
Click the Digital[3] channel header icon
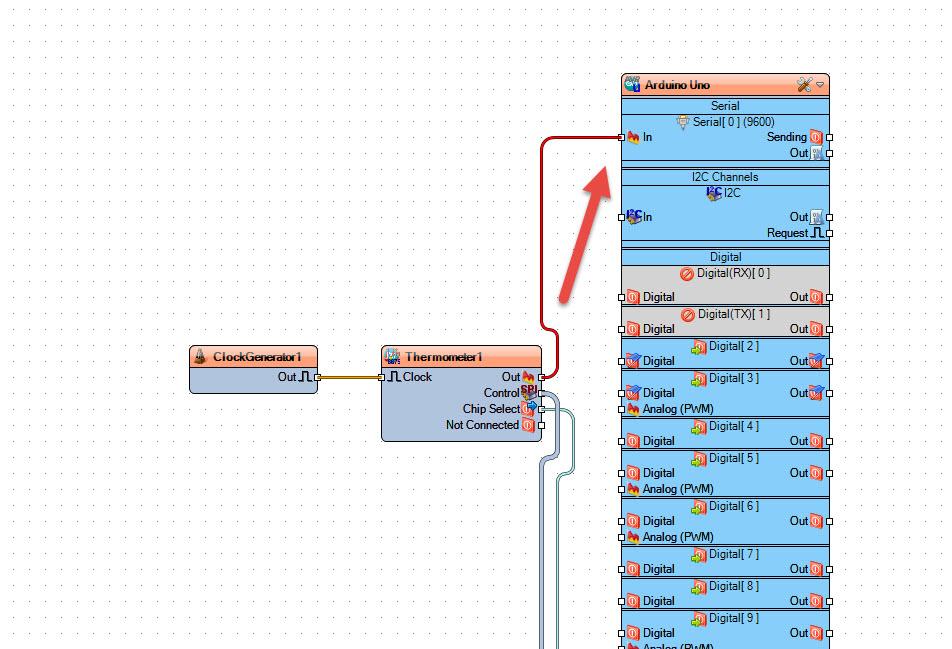tap(699, 379)
